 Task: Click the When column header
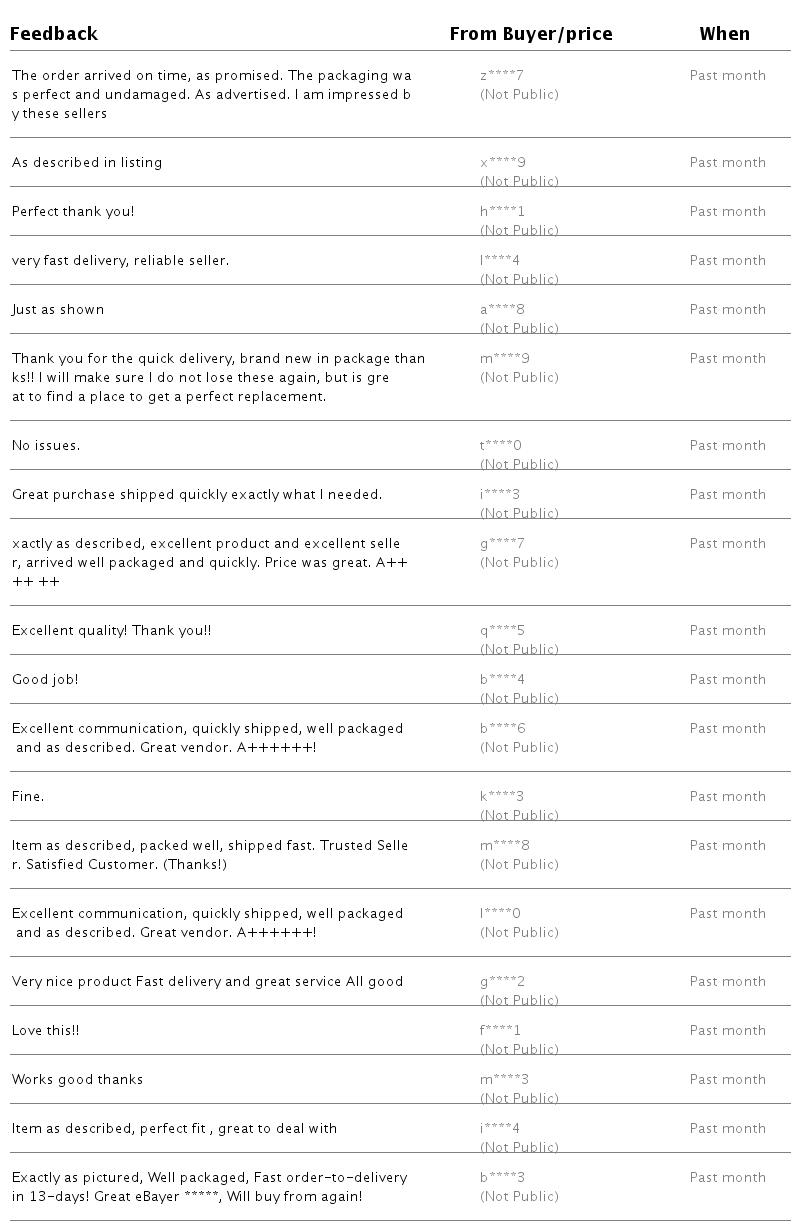point(724,34)
